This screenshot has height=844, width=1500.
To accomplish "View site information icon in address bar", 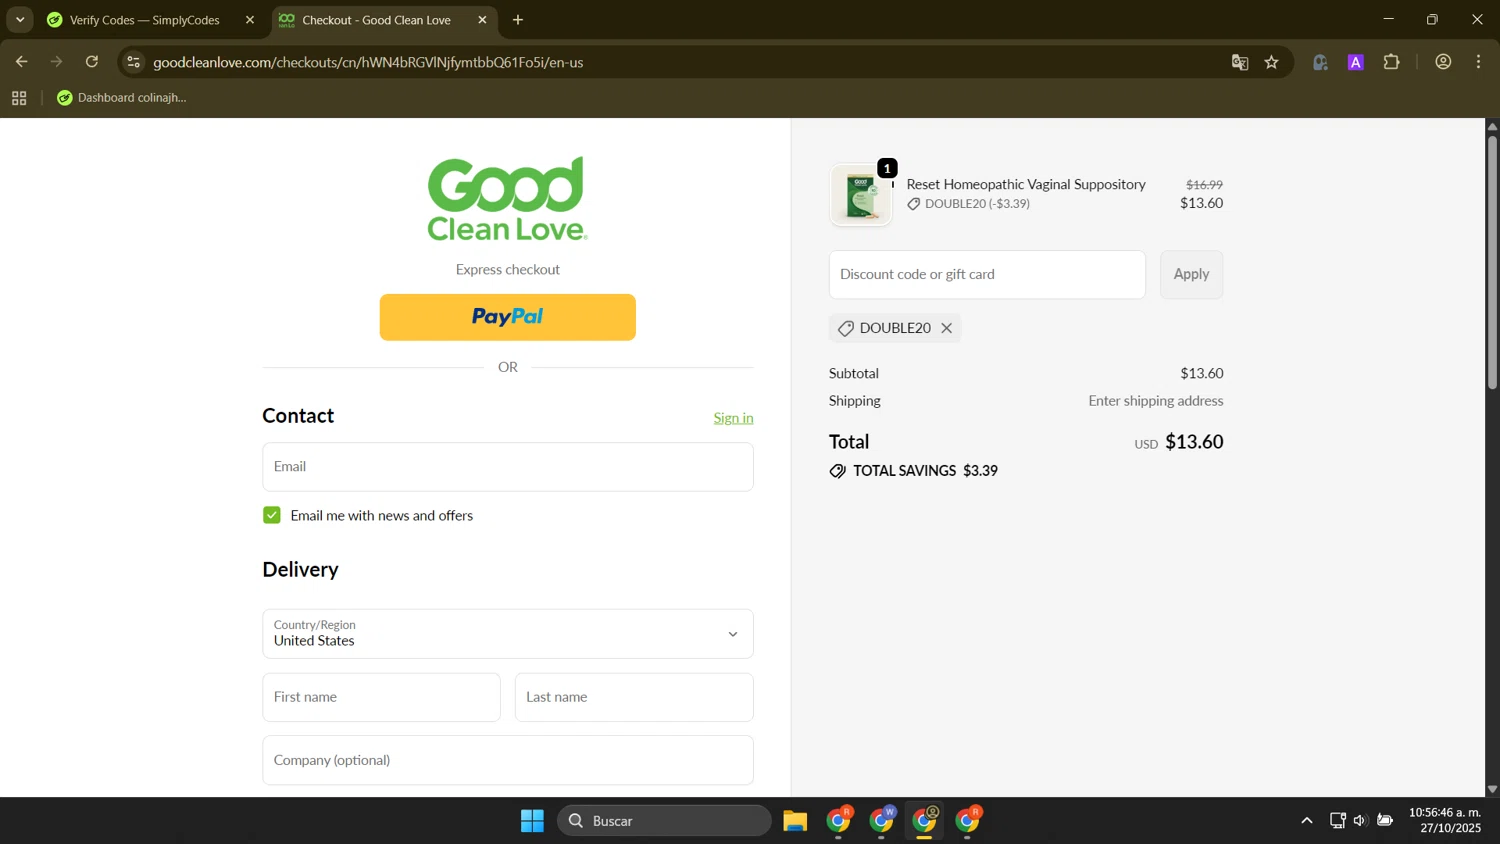I will pos(133,62).
